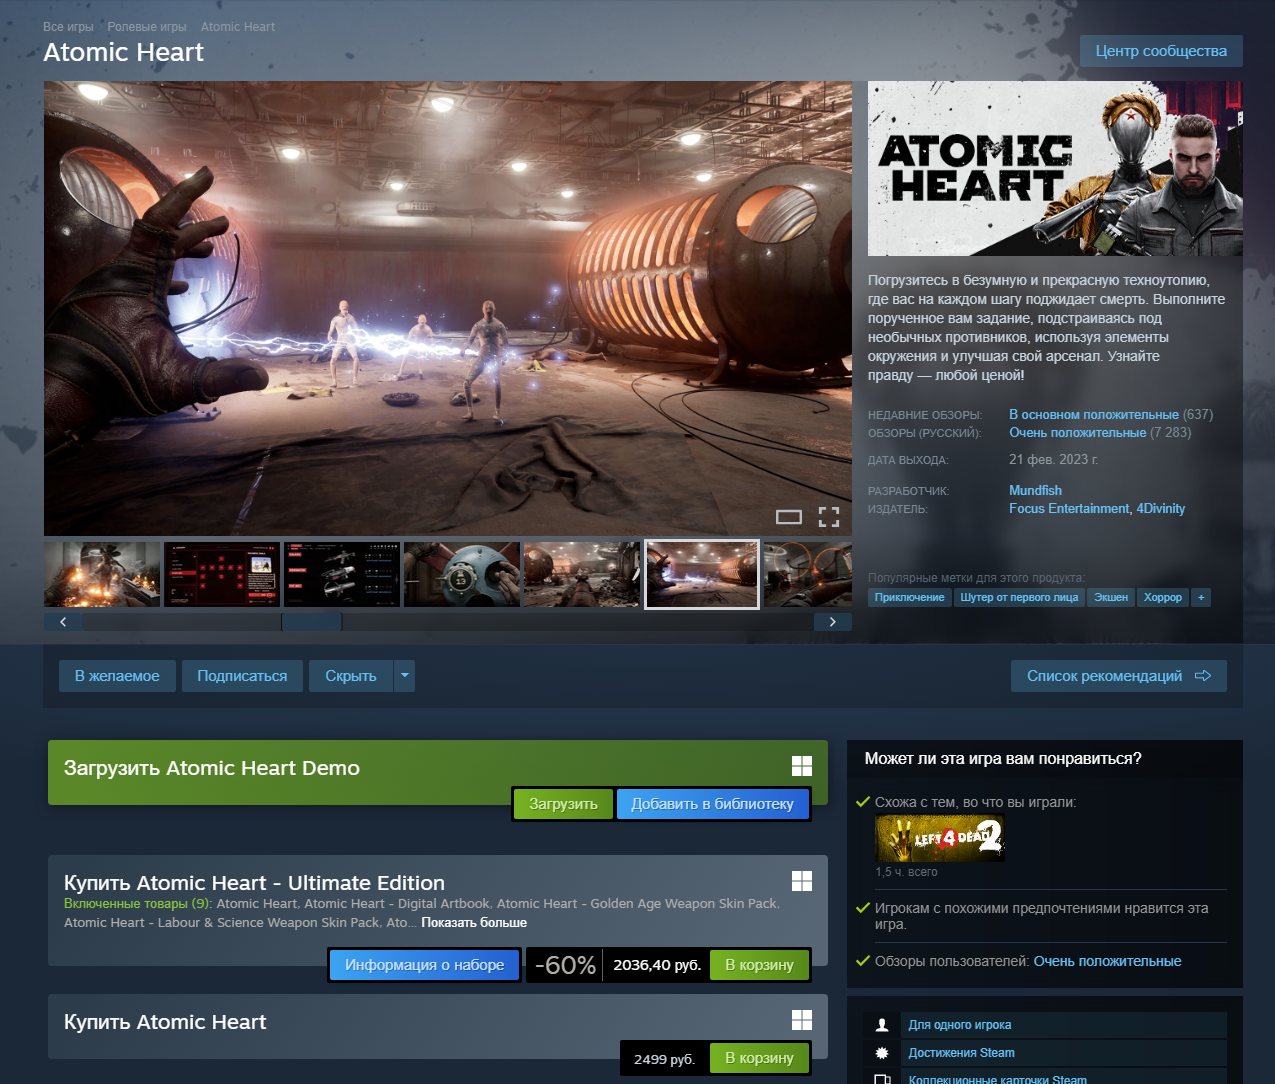Click the single-player person icon
The width and height of the screenshot is (1275, 1084).
882,1025
